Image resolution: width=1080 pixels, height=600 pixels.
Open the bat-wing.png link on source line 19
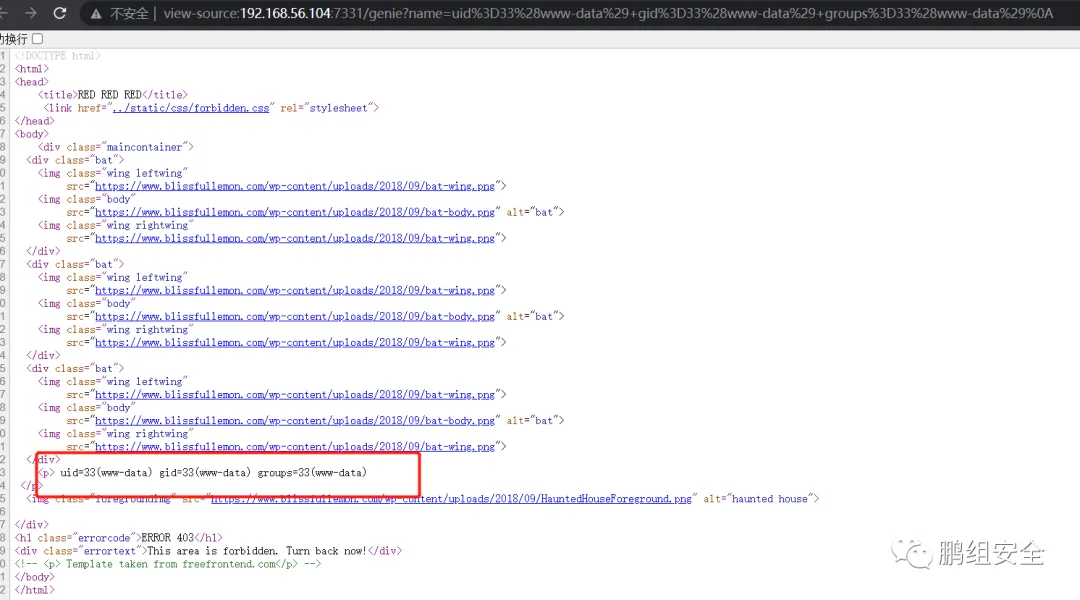(295, 291)
